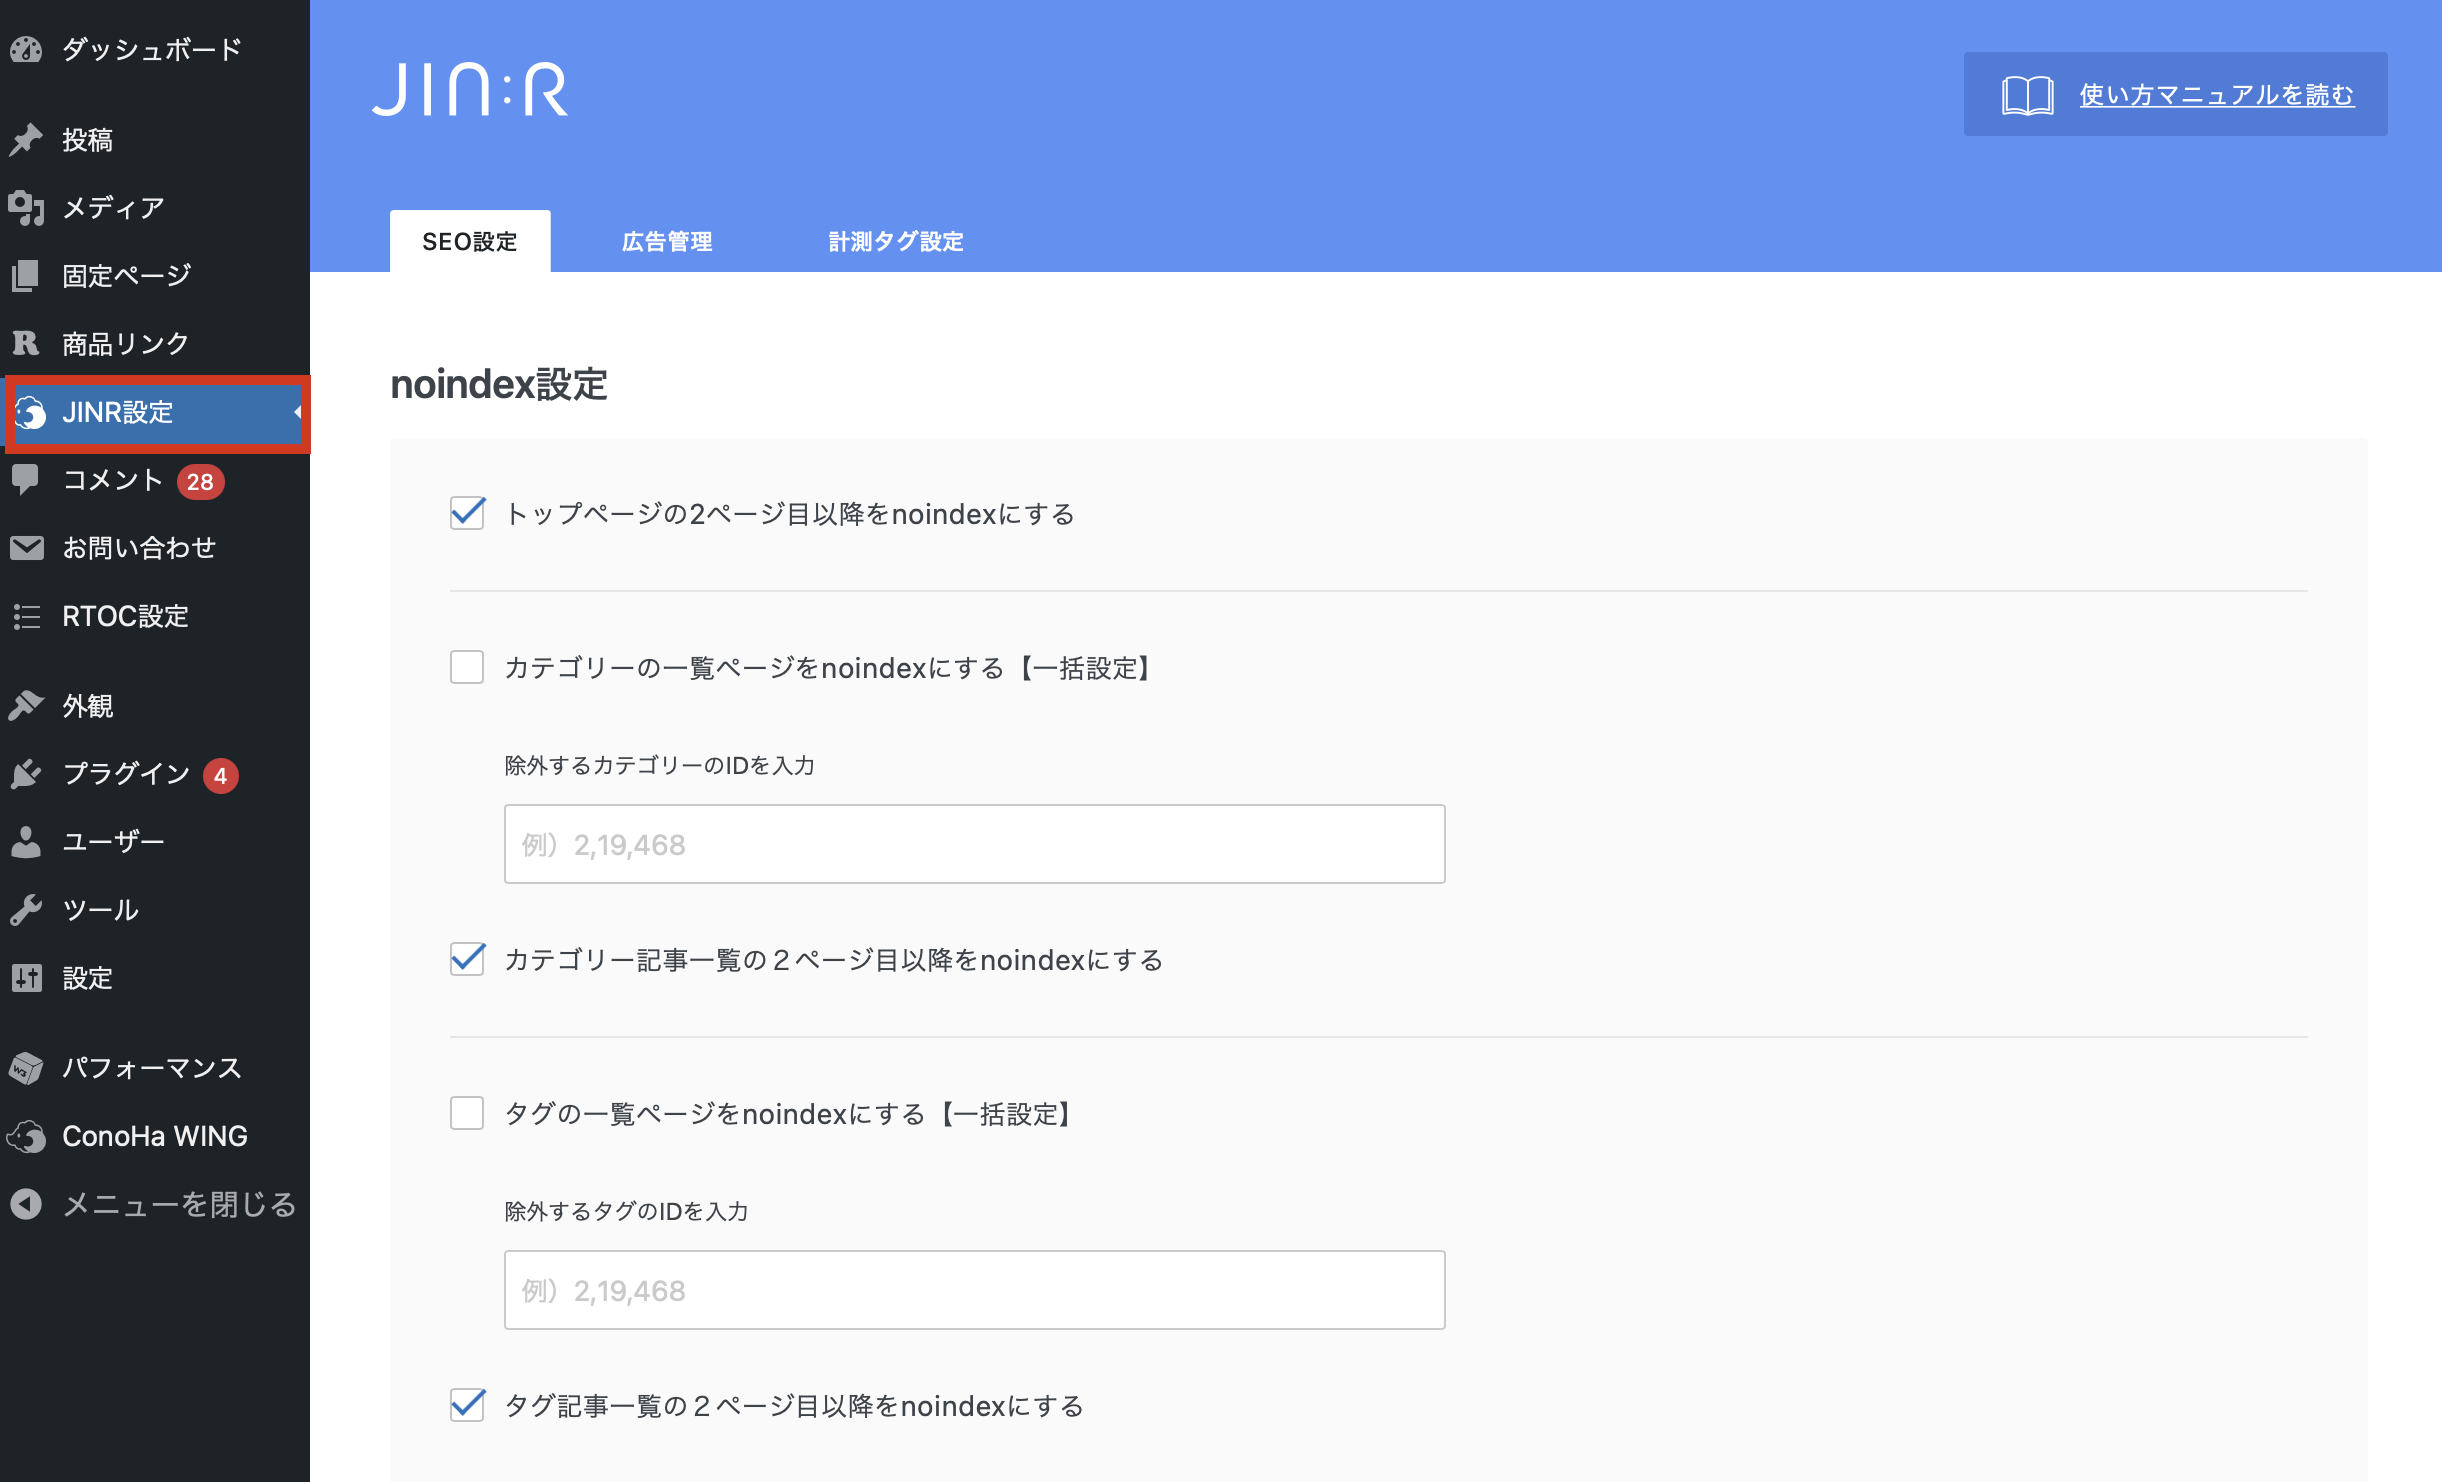Switch to the 広告管理 tab
Viewport: 2442px width, 1482px height.
tap(667, 241)
